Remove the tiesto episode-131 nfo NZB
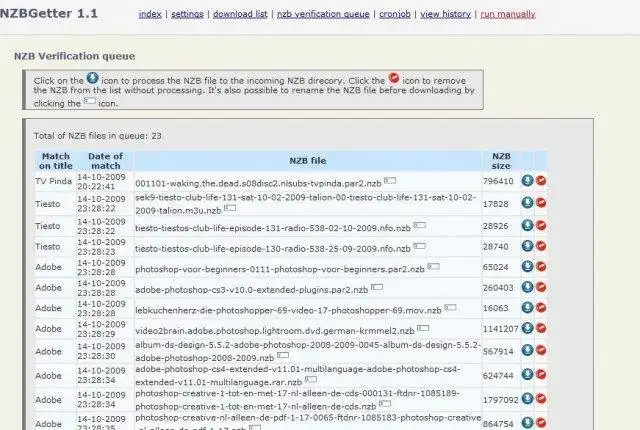This screenshot has width=640, height=430. click(541, 225)
